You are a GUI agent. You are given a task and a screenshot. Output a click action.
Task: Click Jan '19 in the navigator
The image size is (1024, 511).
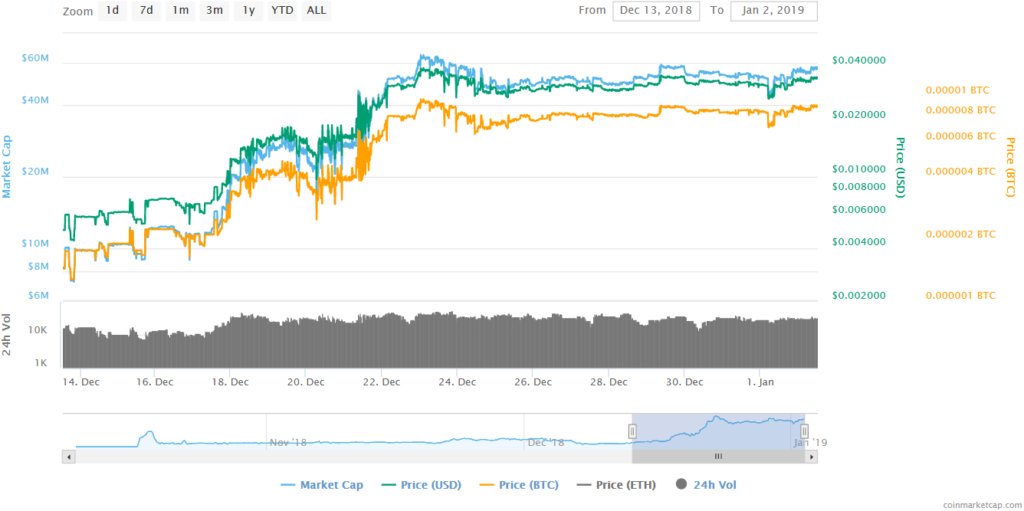click(811, 442)
